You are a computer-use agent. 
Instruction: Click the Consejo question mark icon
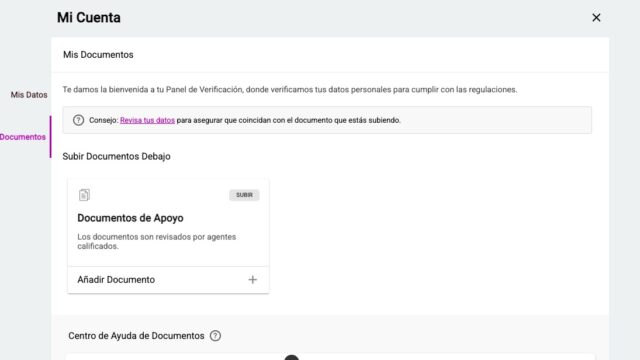78,120
